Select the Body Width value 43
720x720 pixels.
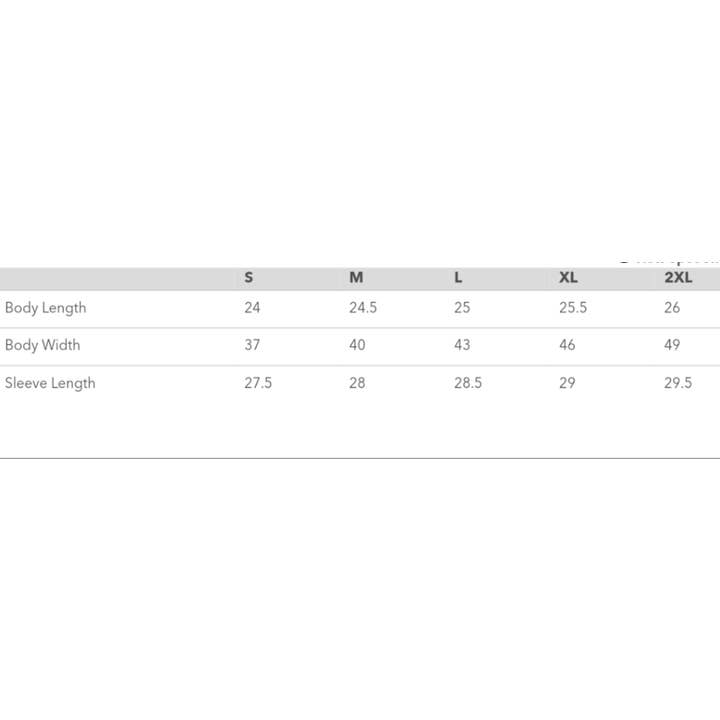point(462,345)
